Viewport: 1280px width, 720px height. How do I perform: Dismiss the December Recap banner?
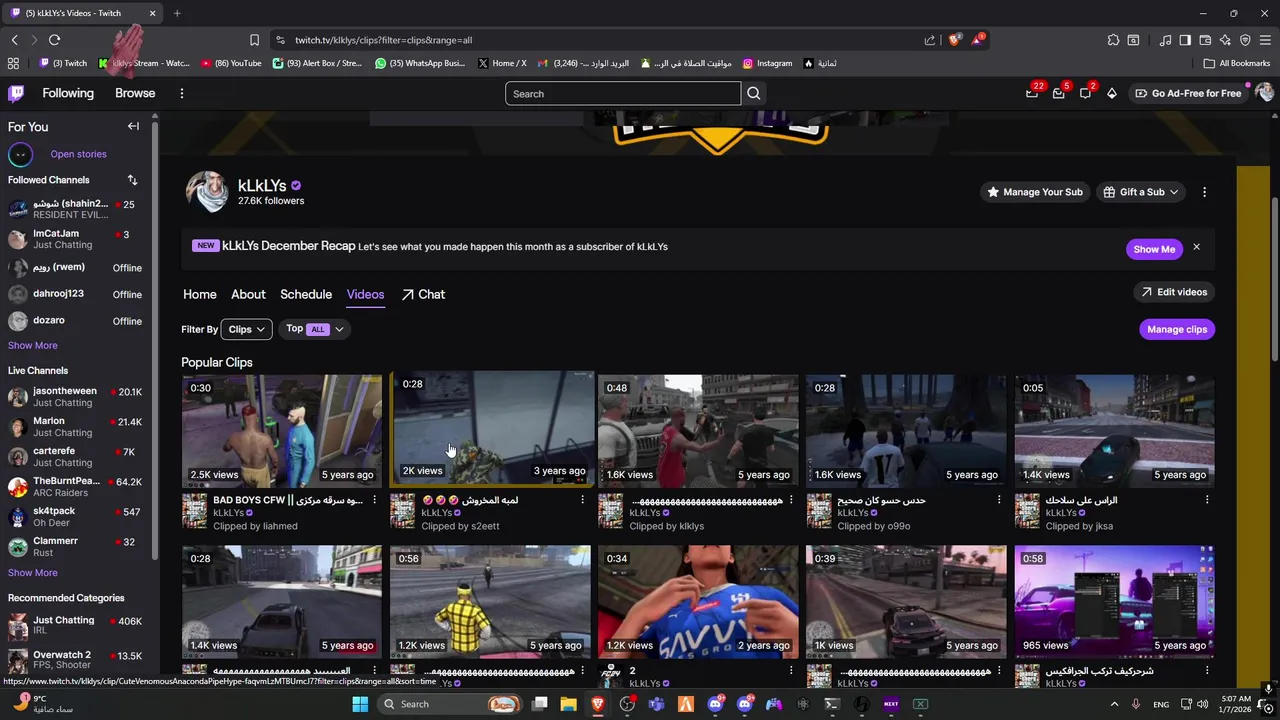[1196, 247]
